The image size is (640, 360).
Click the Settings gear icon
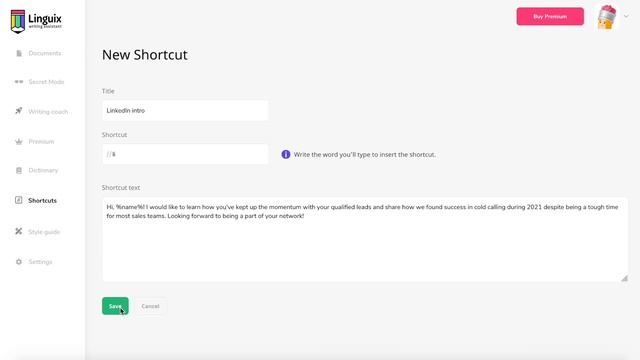(19, 262)
